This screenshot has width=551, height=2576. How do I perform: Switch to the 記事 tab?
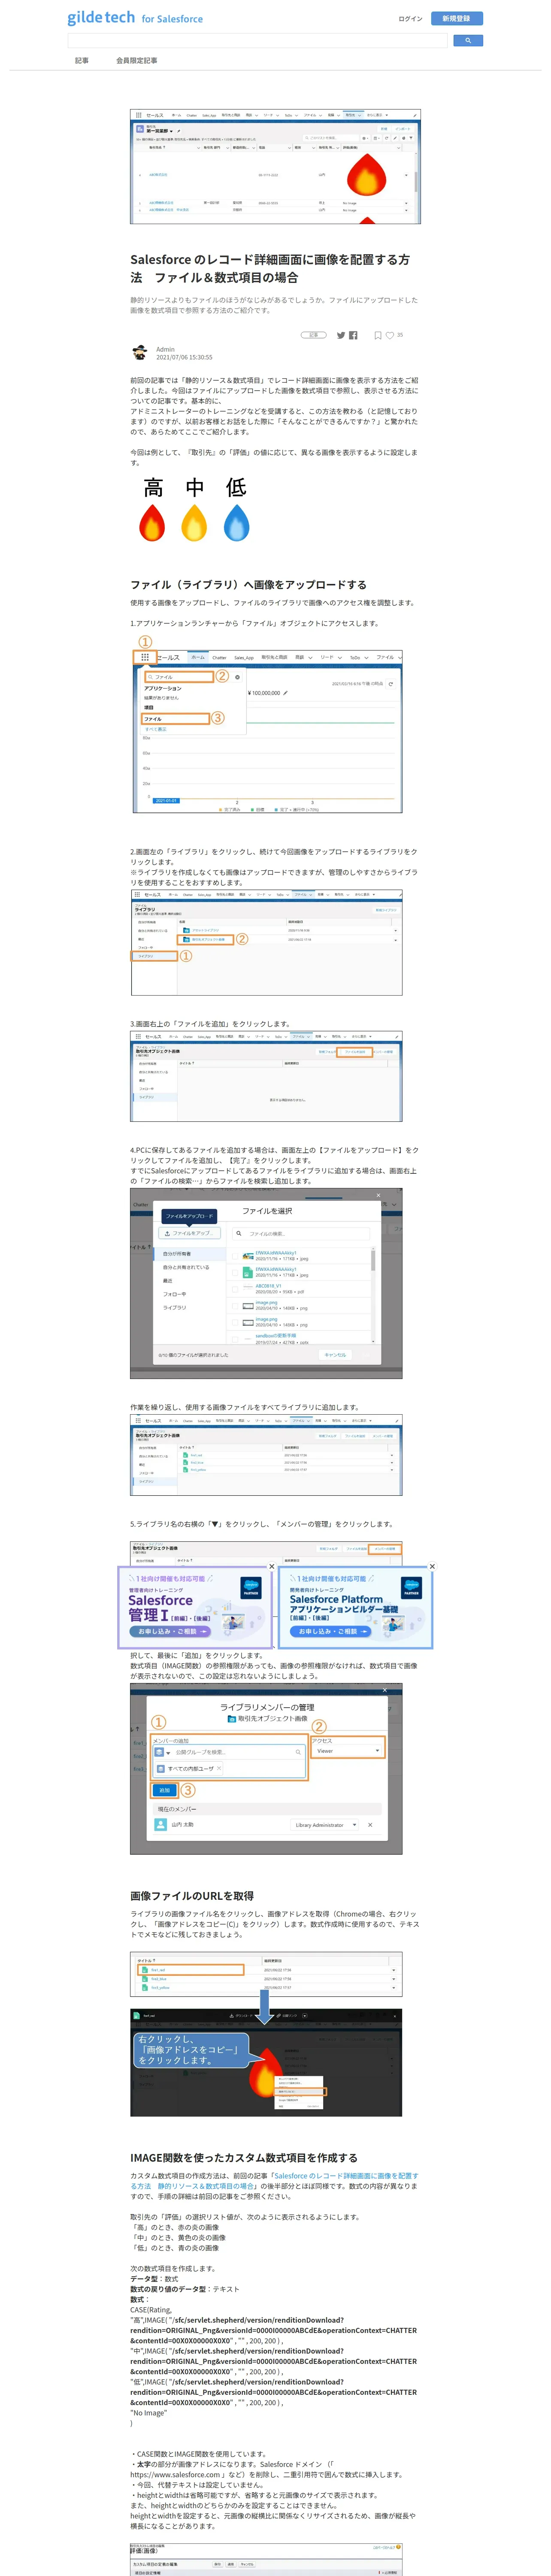82,61
